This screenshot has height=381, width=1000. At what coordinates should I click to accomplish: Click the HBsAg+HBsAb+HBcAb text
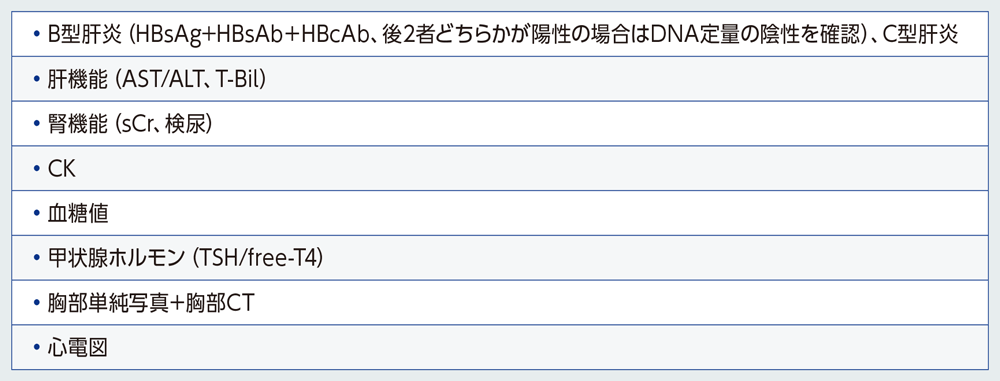click(x=250, y=34)
